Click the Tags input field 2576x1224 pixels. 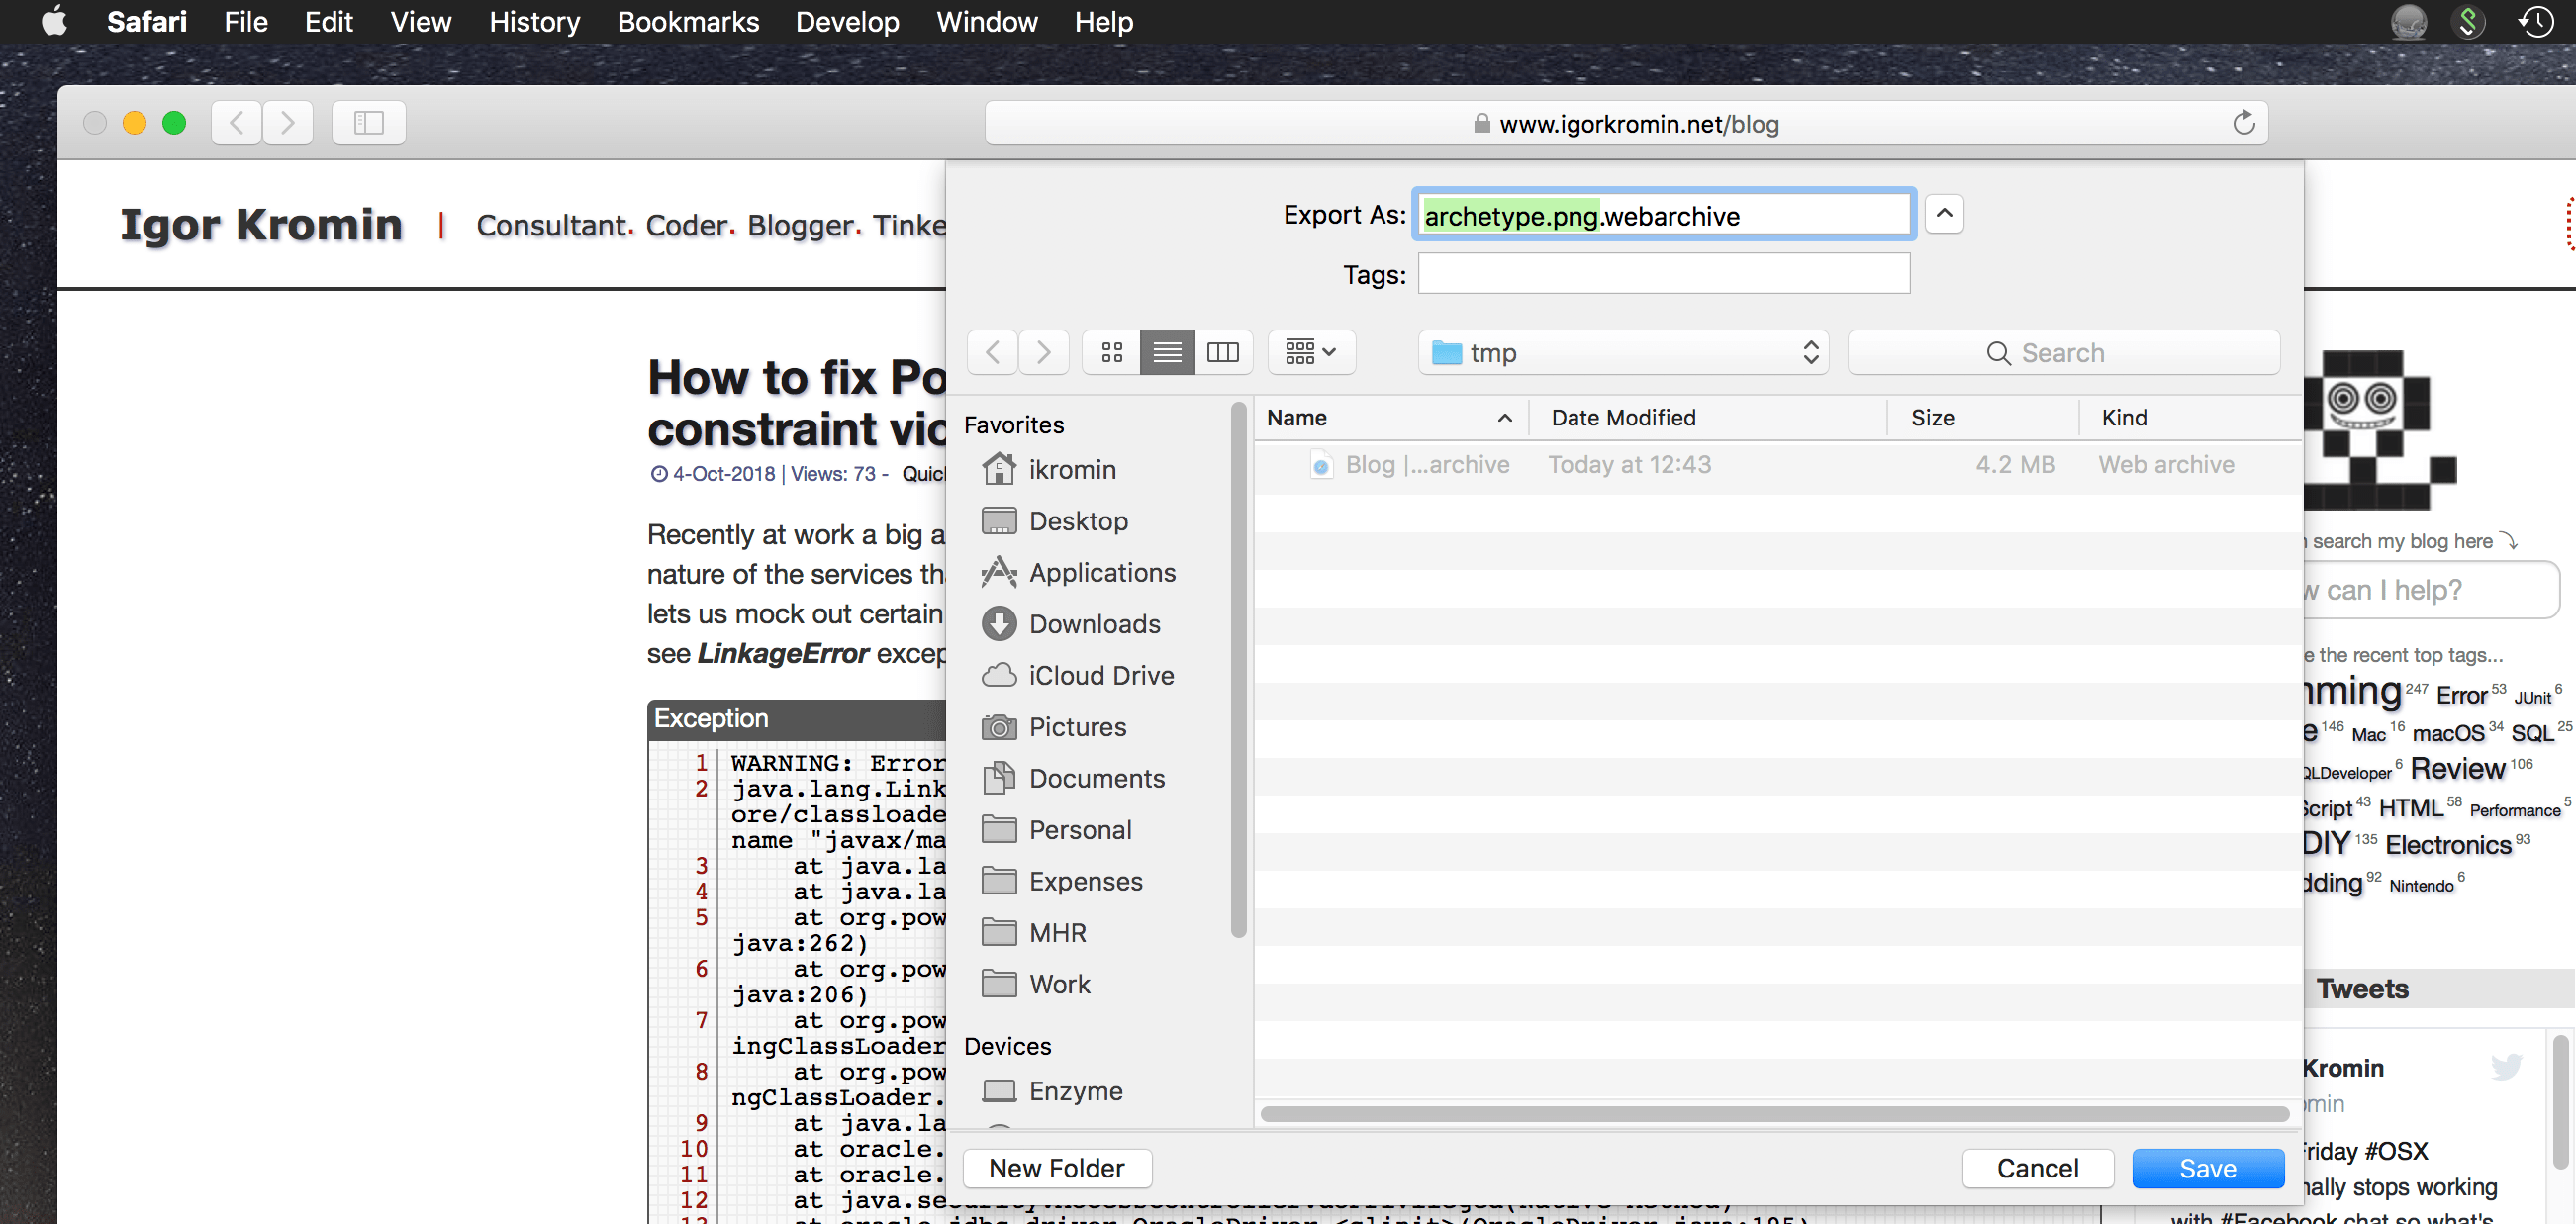1663,273
